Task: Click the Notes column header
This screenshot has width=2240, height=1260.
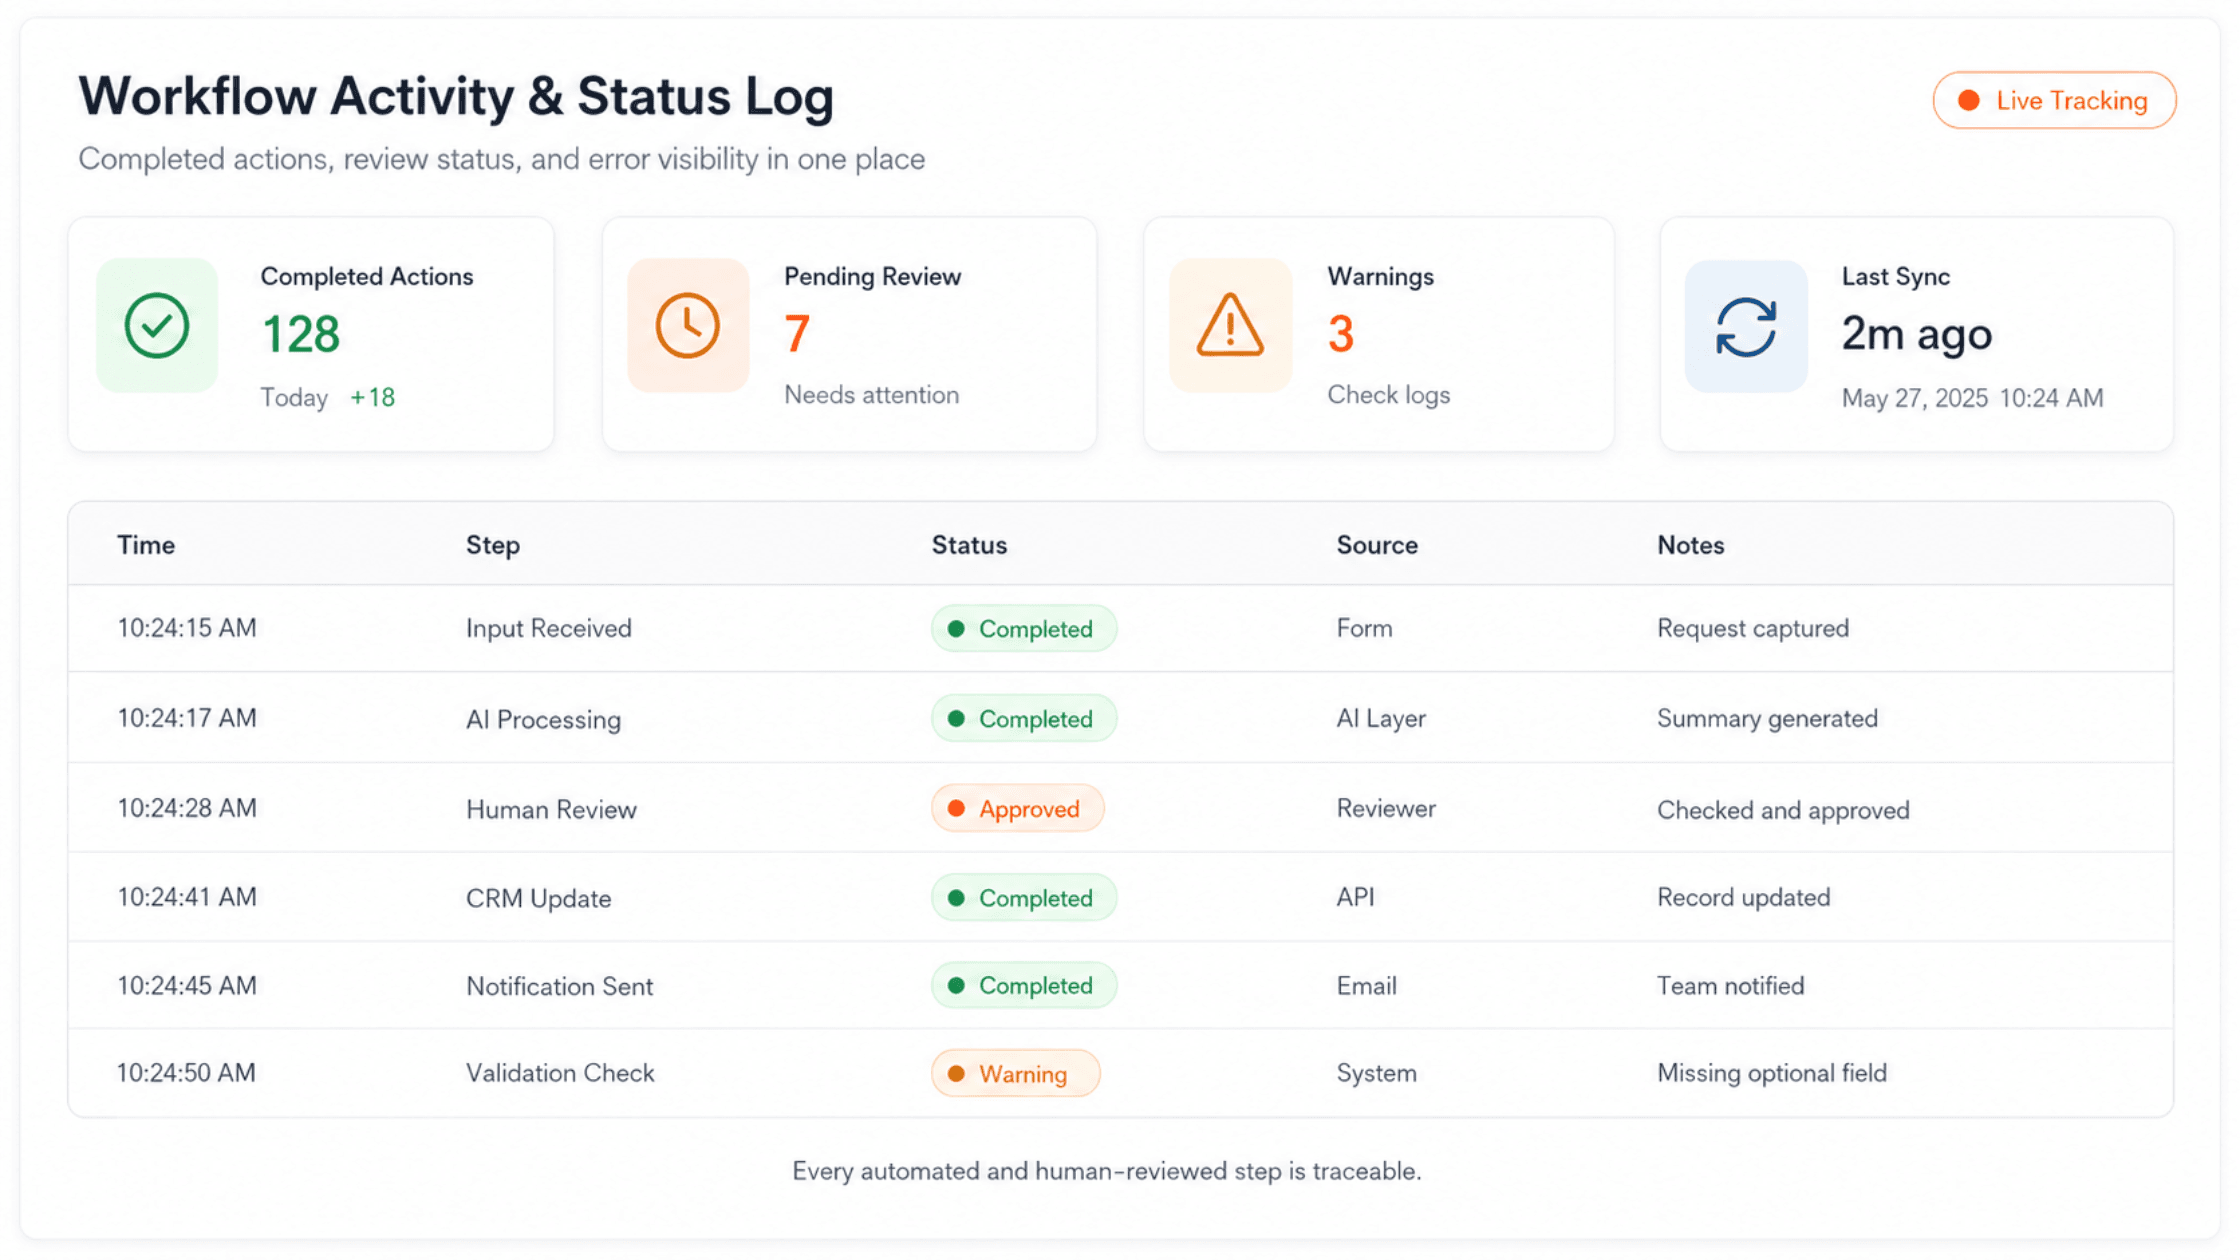Action: [1691, 545]
